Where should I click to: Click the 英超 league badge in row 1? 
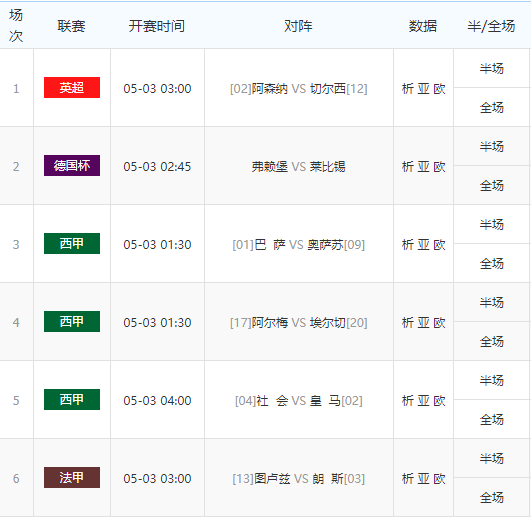coord(72,87)
